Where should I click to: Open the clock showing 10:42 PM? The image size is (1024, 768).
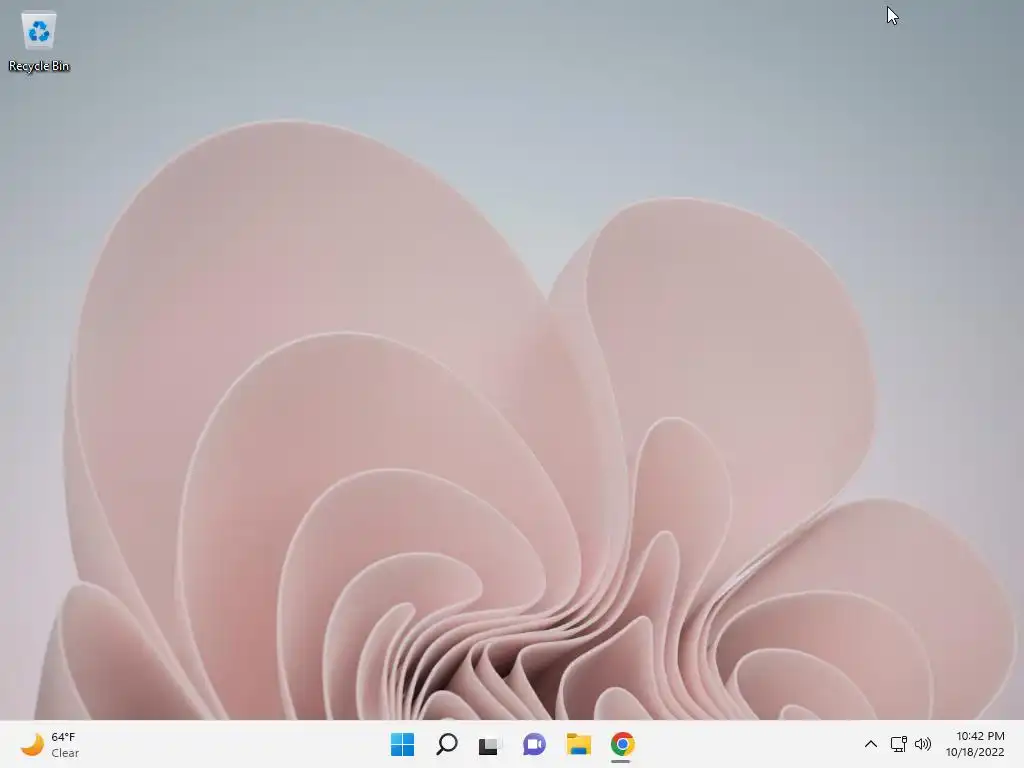tap(975, 744)
